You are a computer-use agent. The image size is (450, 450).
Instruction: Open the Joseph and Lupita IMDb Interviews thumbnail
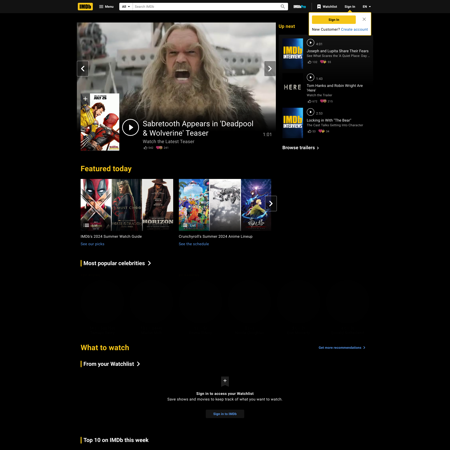[293, 53]
